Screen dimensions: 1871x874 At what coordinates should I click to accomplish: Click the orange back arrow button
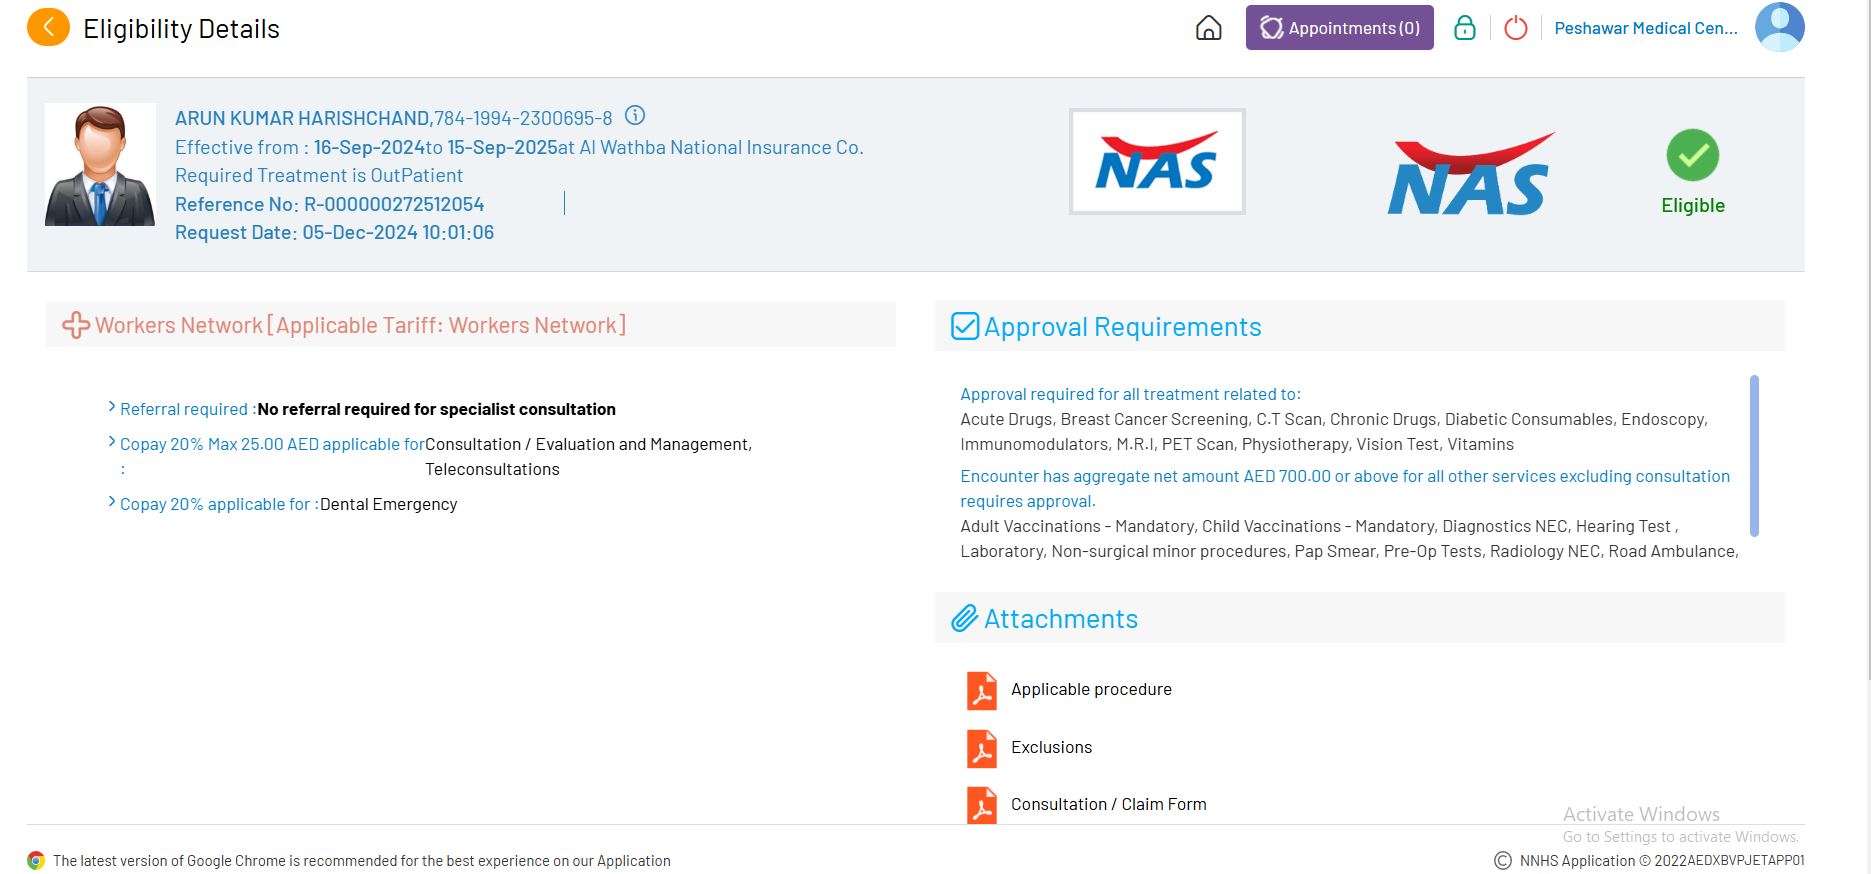coord(48,28)
